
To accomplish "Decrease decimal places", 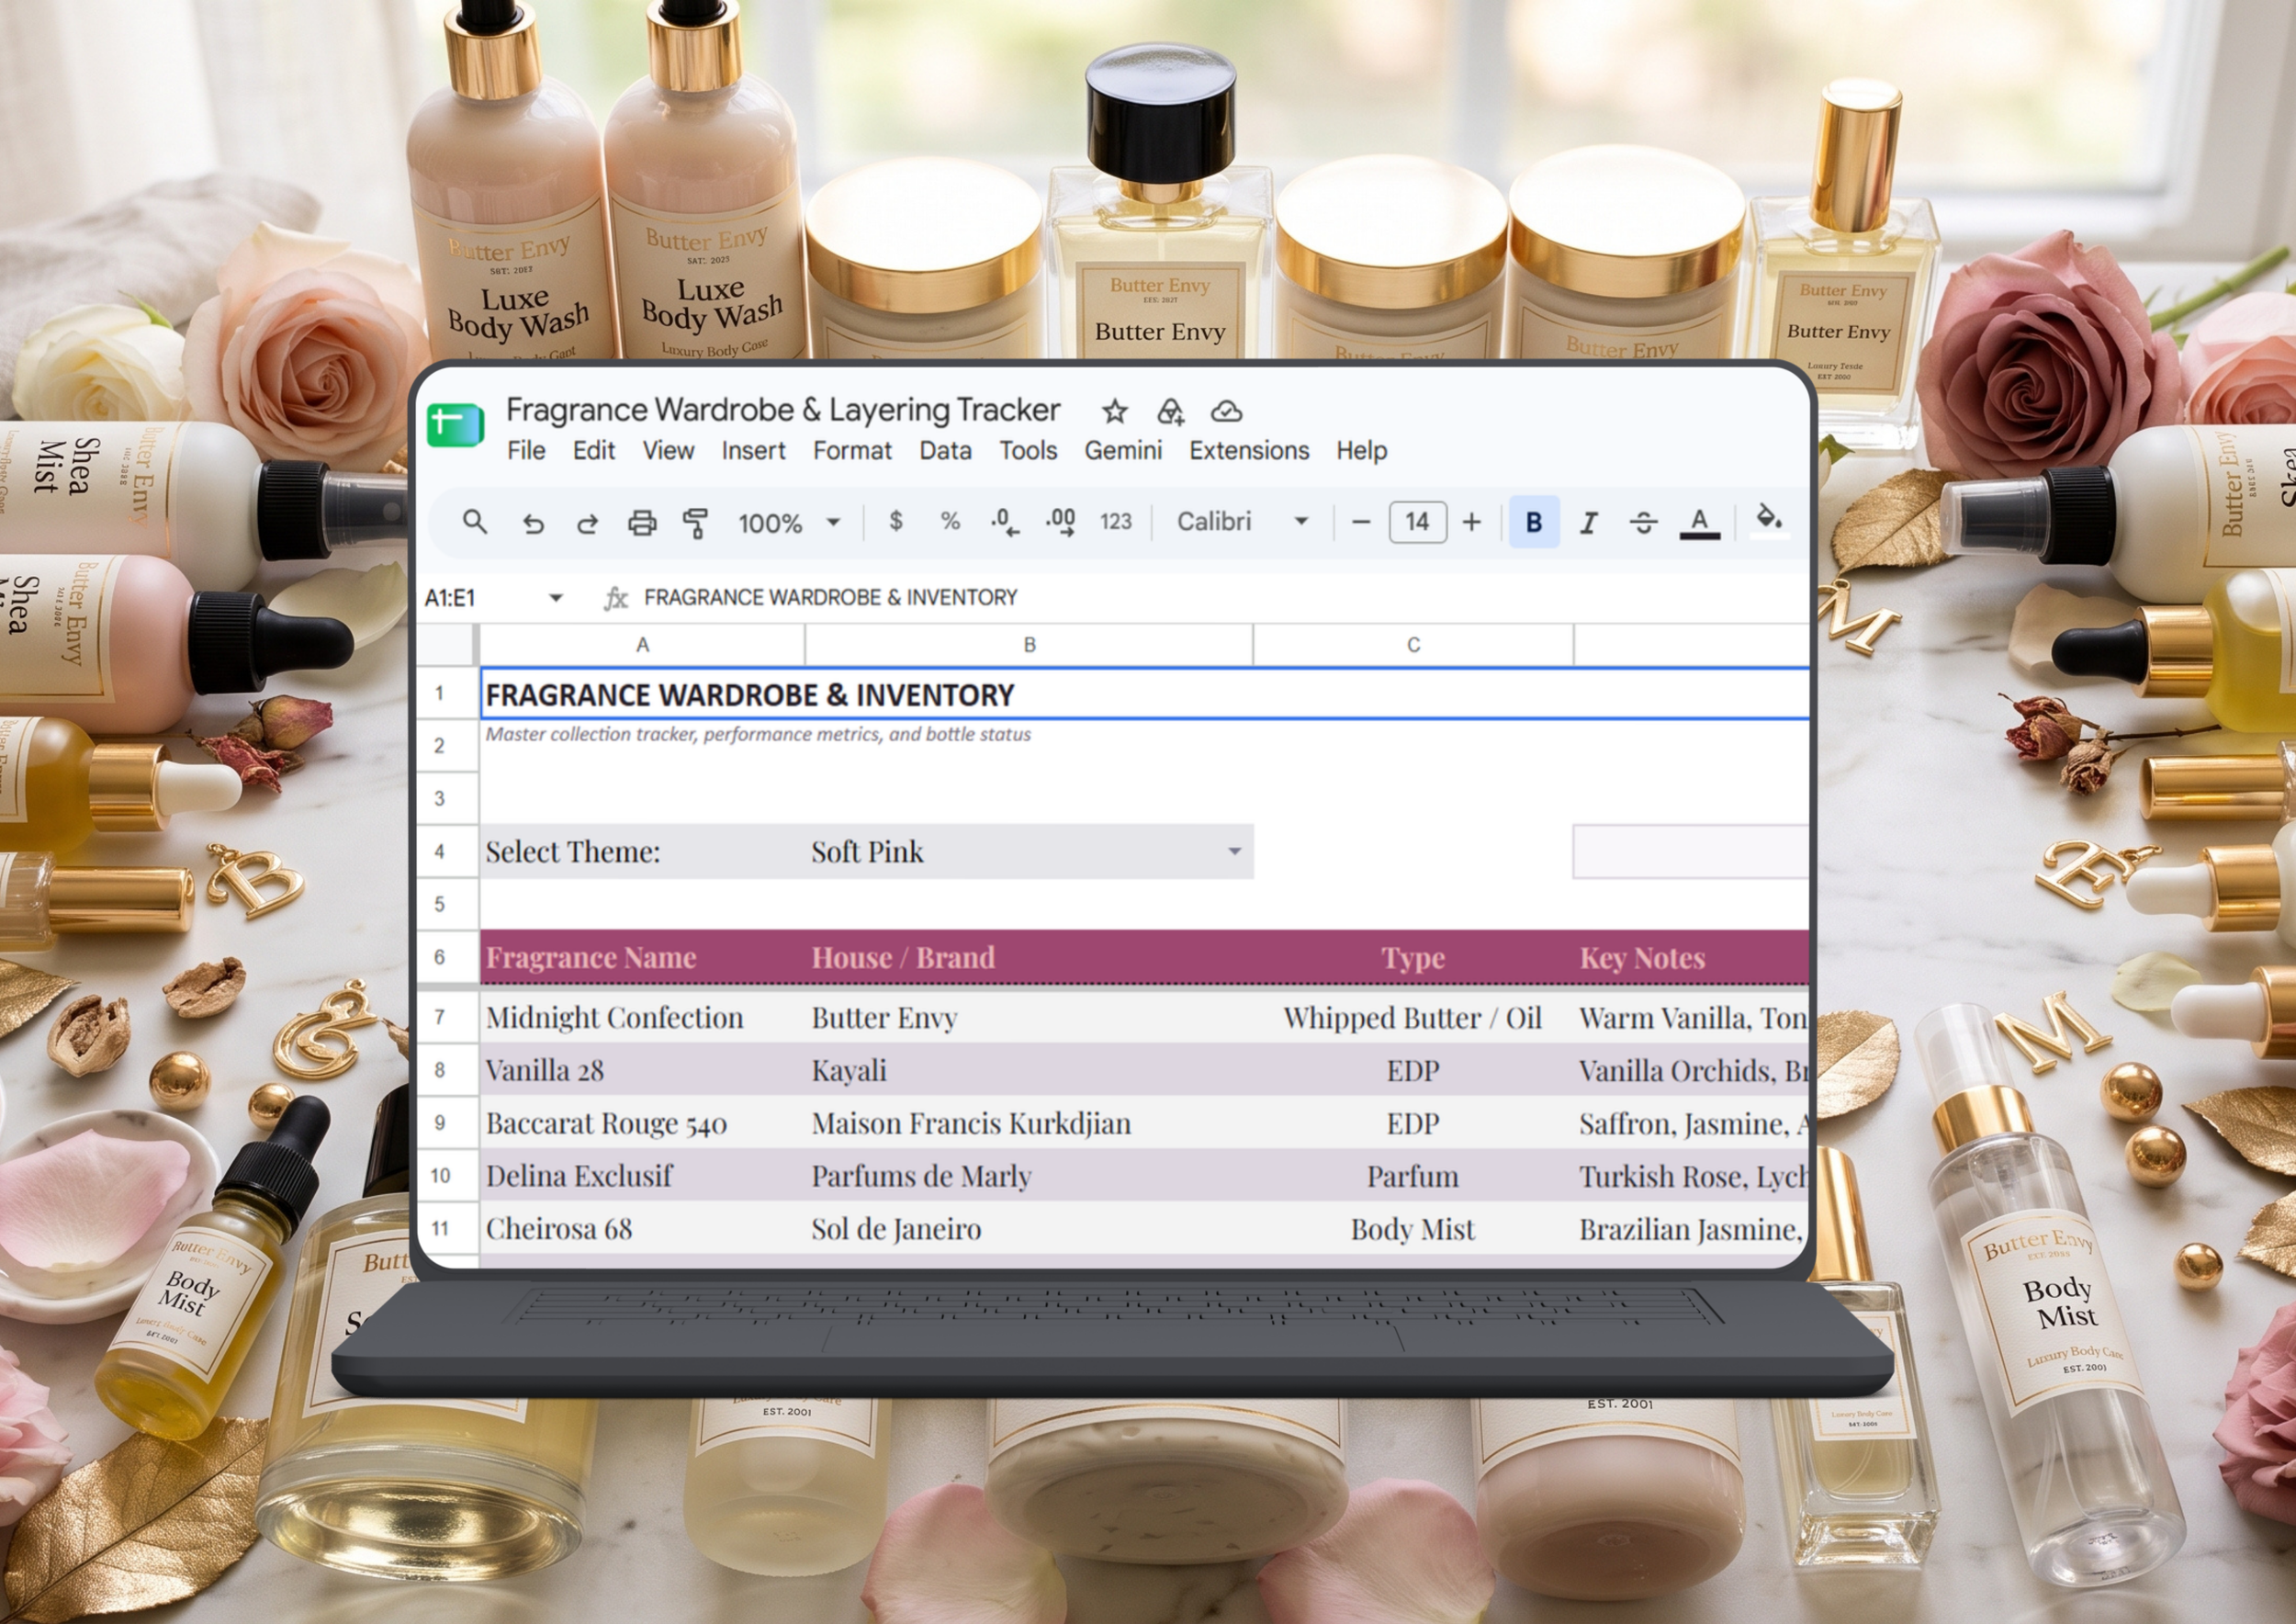I will (x=1005, y=521).
